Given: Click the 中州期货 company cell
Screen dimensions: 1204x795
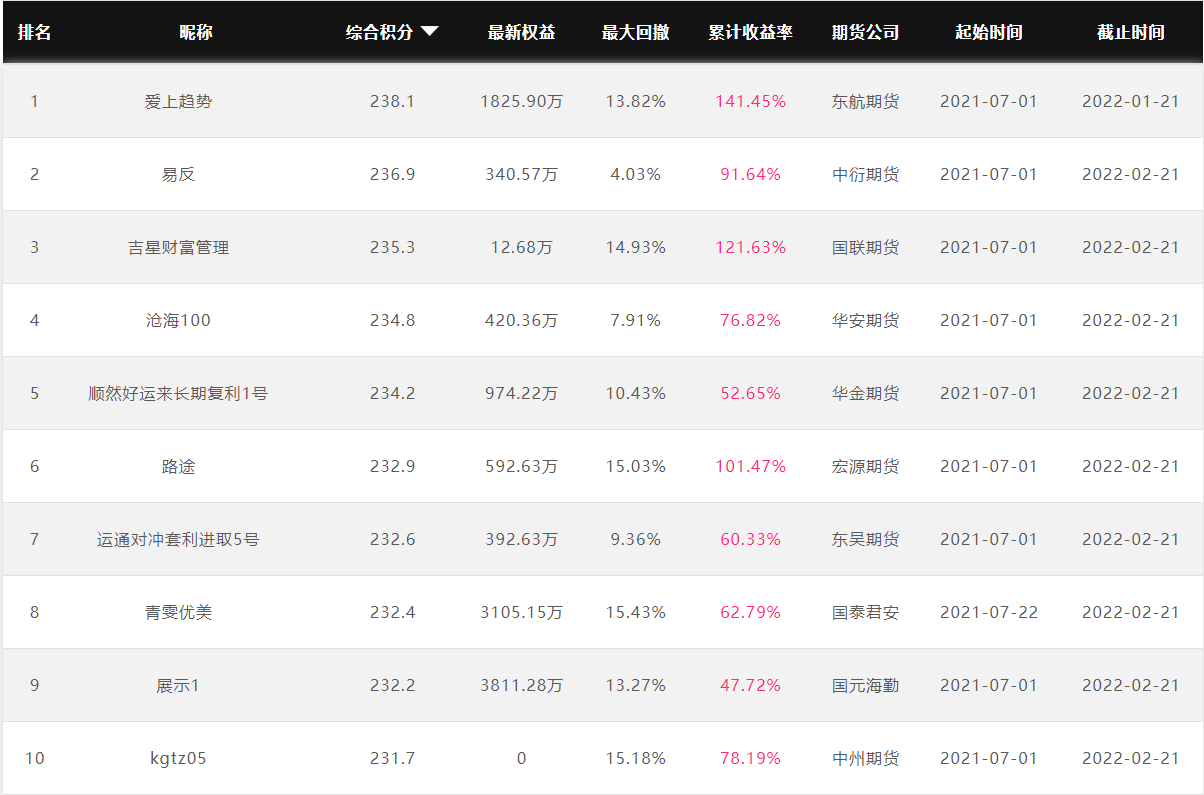Looking at the screenshot, I should click(x=866, y=758).
